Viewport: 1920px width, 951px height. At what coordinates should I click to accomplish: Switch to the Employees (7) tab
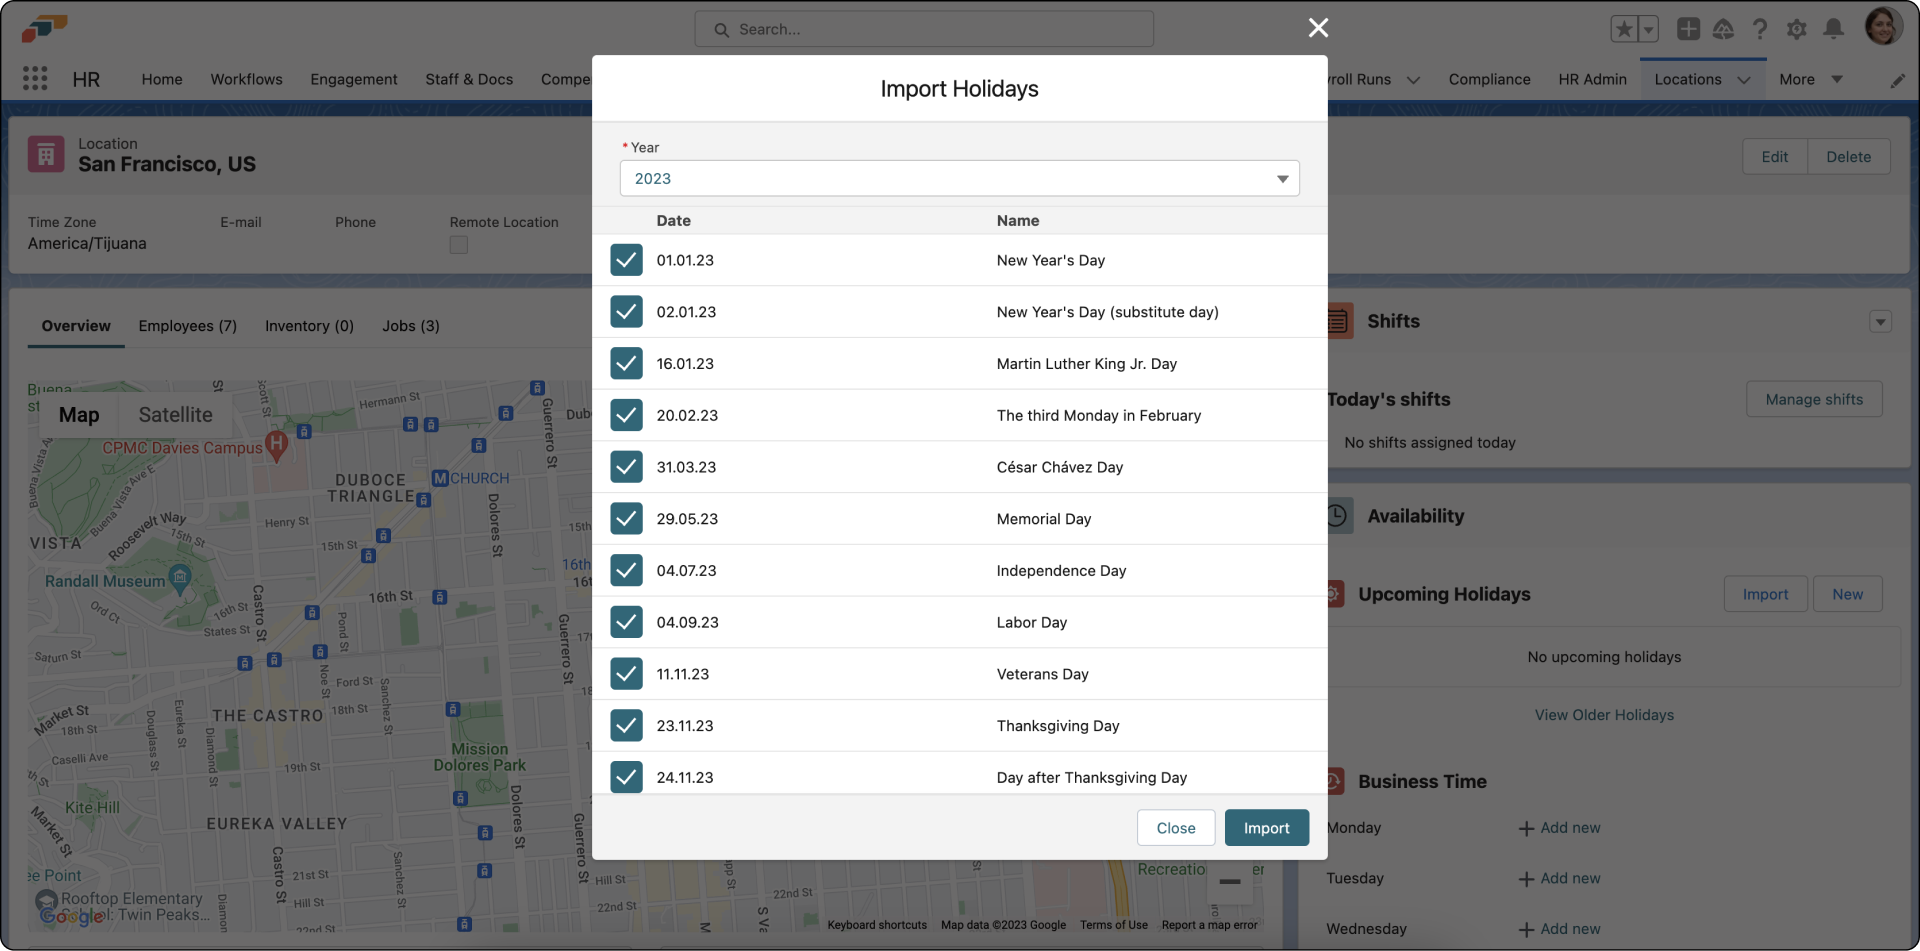click(x=187, y=326)
